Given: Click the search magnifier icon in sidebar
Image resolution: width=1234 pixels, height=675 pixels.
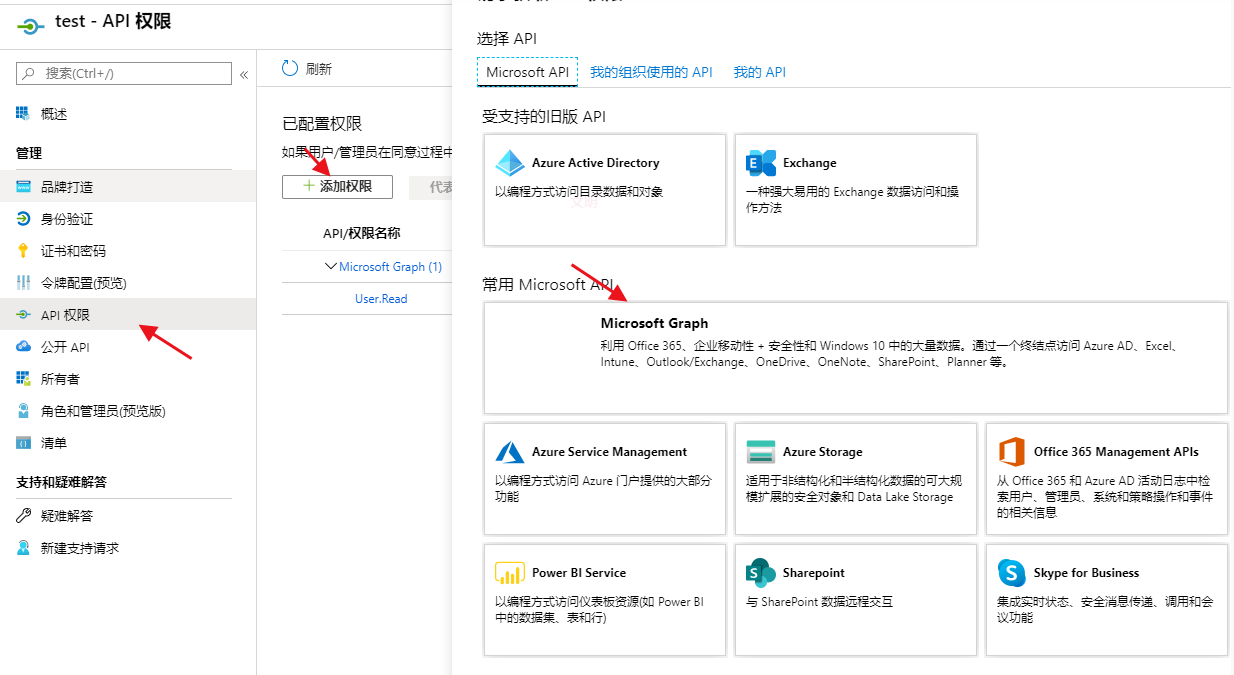Looking at the screenshot, I should 28,73.
